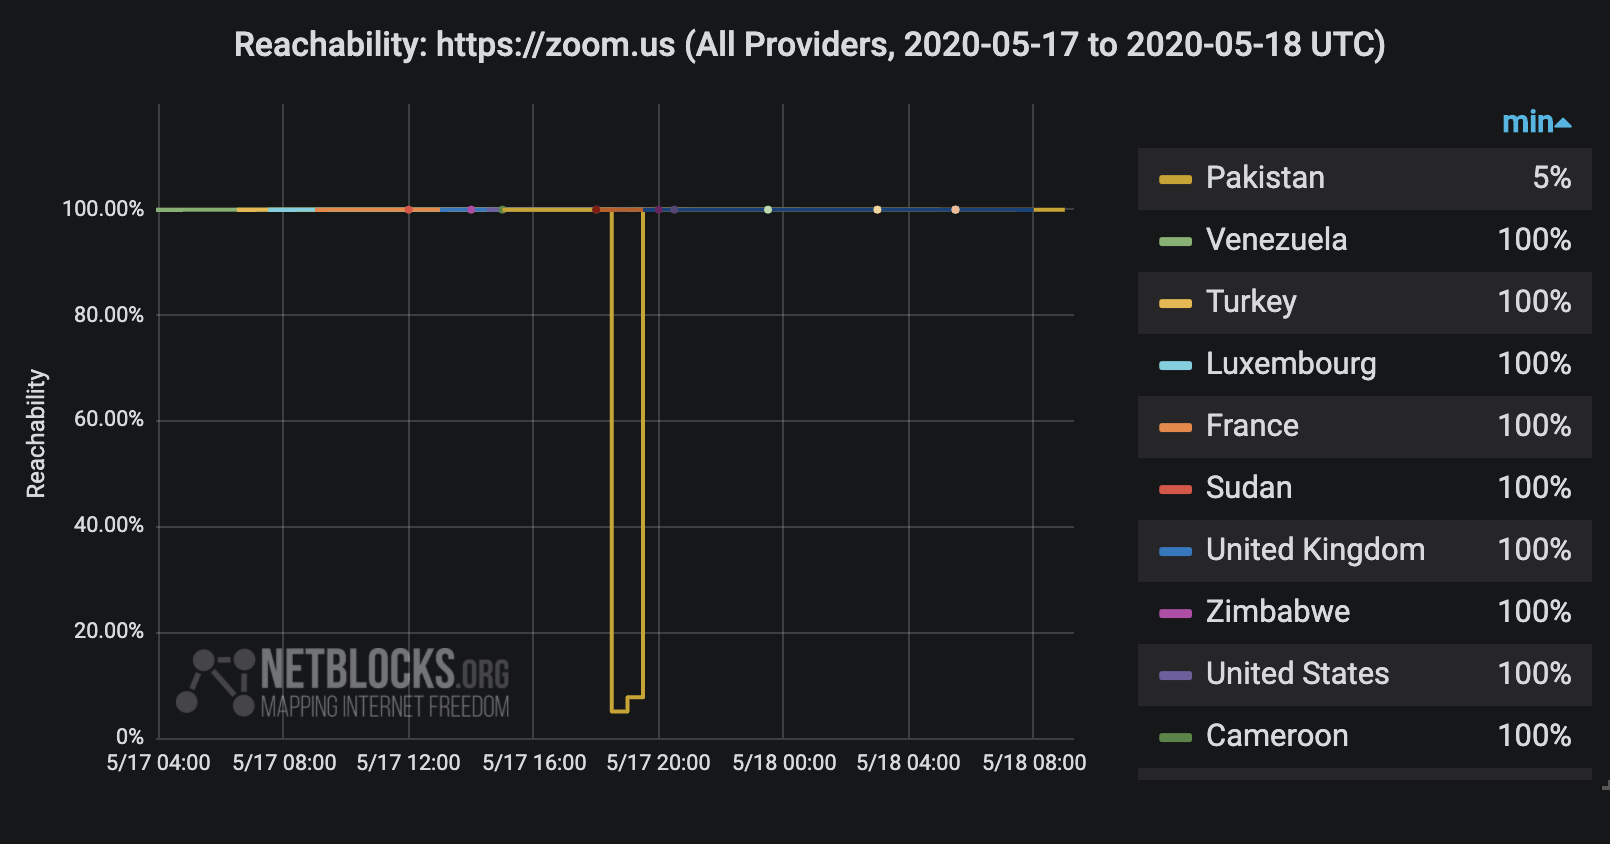The height and width of the screenshot is (844, 1610).
Task: Click the France orange color swatch
Action: [1175, 427]
